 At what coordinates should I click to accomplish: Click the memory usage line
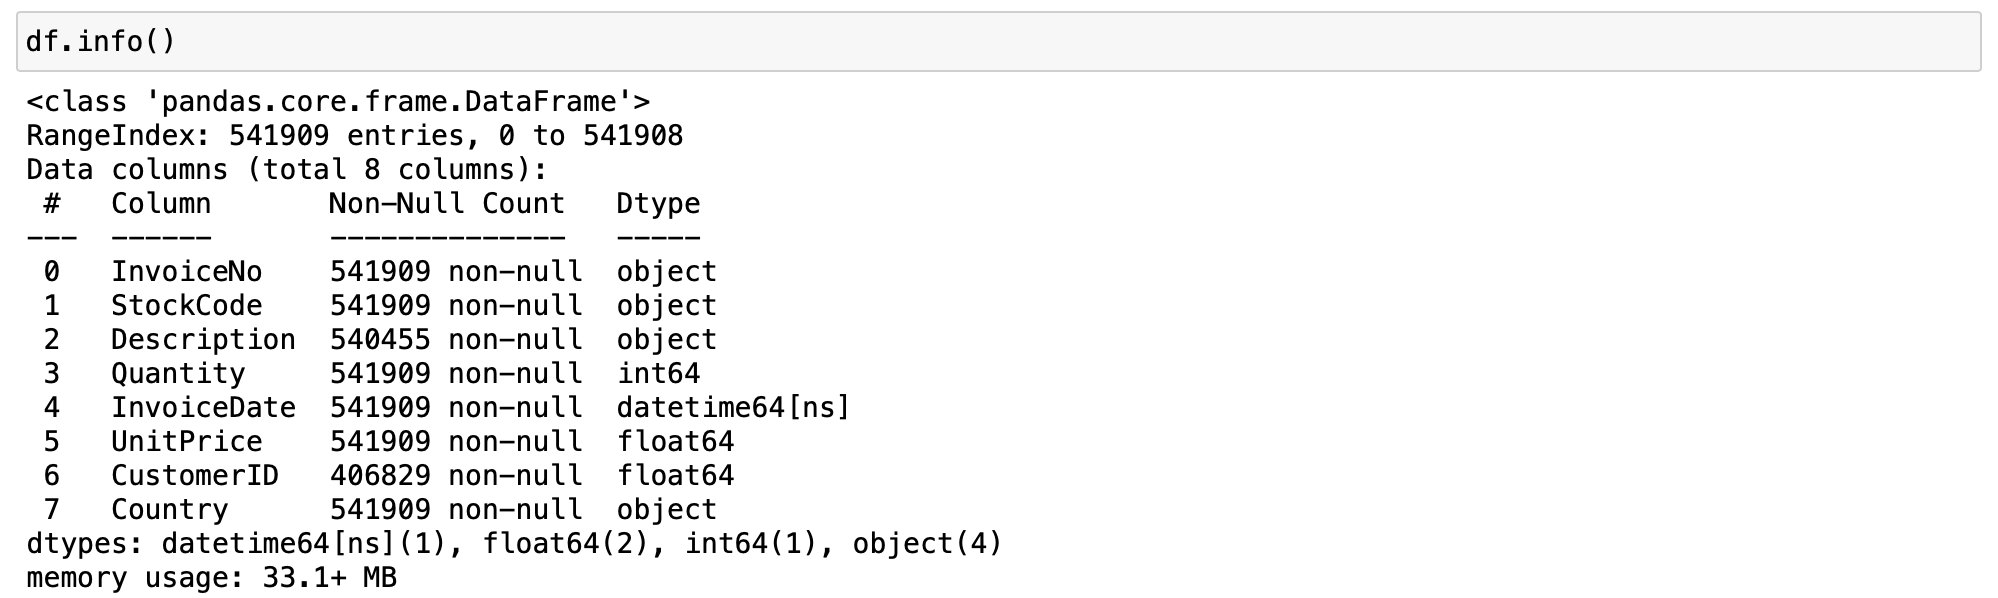pos(211,578)
